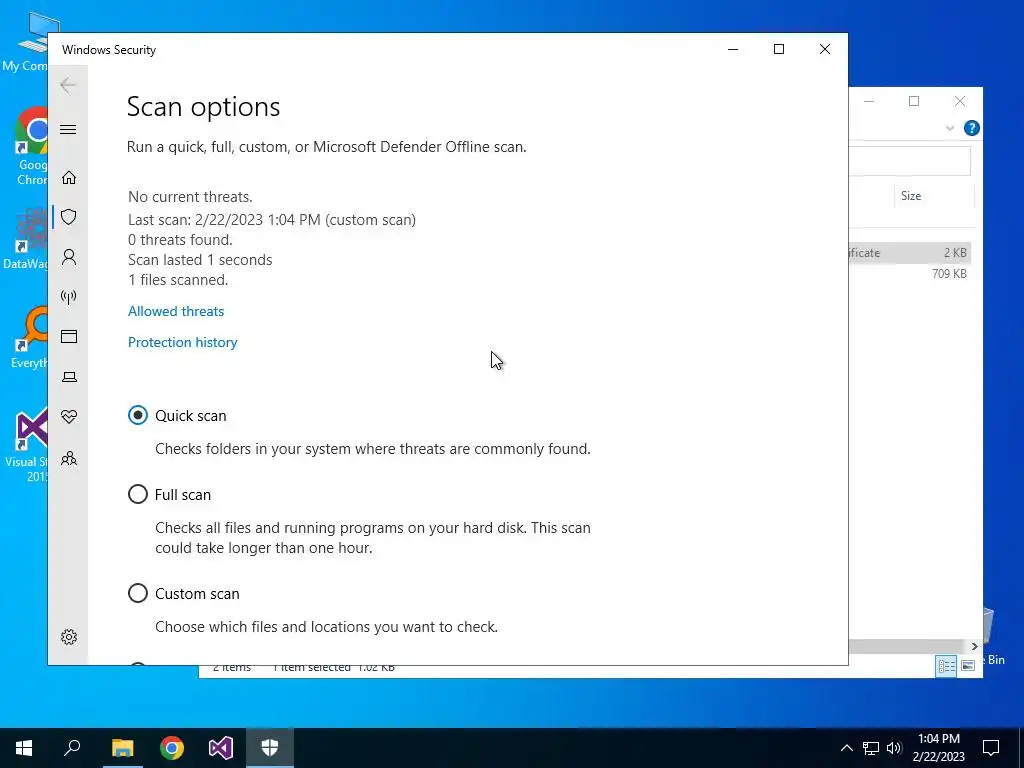The width and height of the screenshot is (1024, 768).
Task: Open the taskbar clock and date
Action: point(938,748)
